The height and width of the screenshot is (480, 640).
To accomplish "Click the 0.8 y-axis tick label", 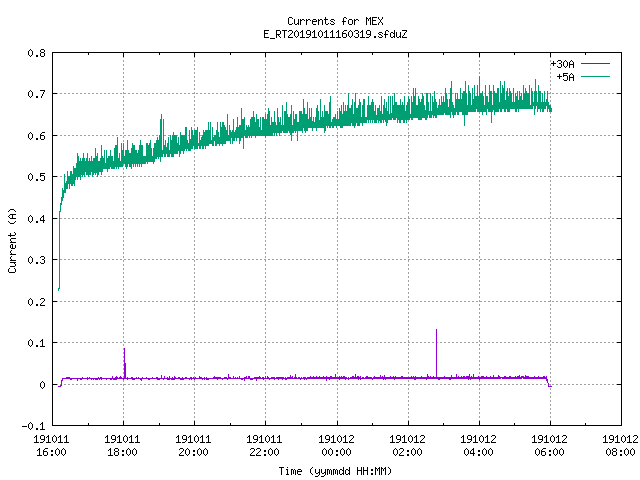I will click(36, 53).
